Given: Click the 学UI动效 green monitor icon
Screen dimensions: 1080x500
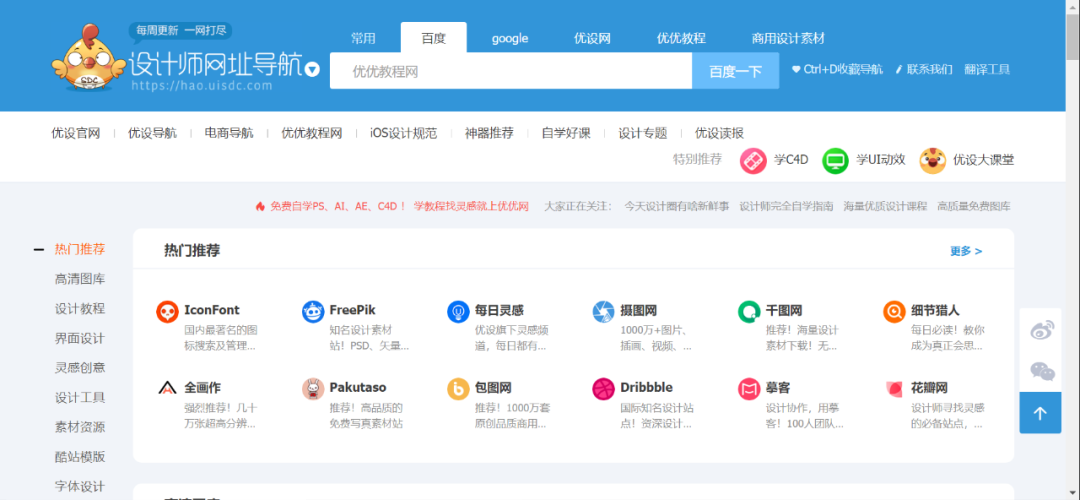Looking at the screenshot, I should 835,160.
